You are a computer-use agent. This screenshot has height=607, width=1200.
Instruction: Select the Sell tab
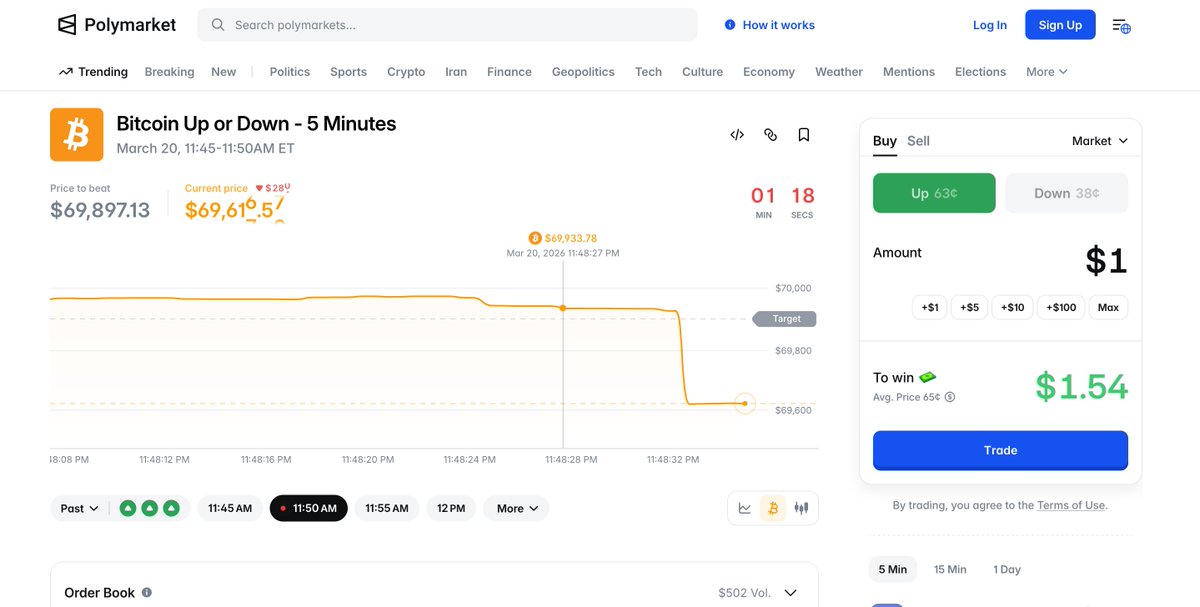coord(918,141)
